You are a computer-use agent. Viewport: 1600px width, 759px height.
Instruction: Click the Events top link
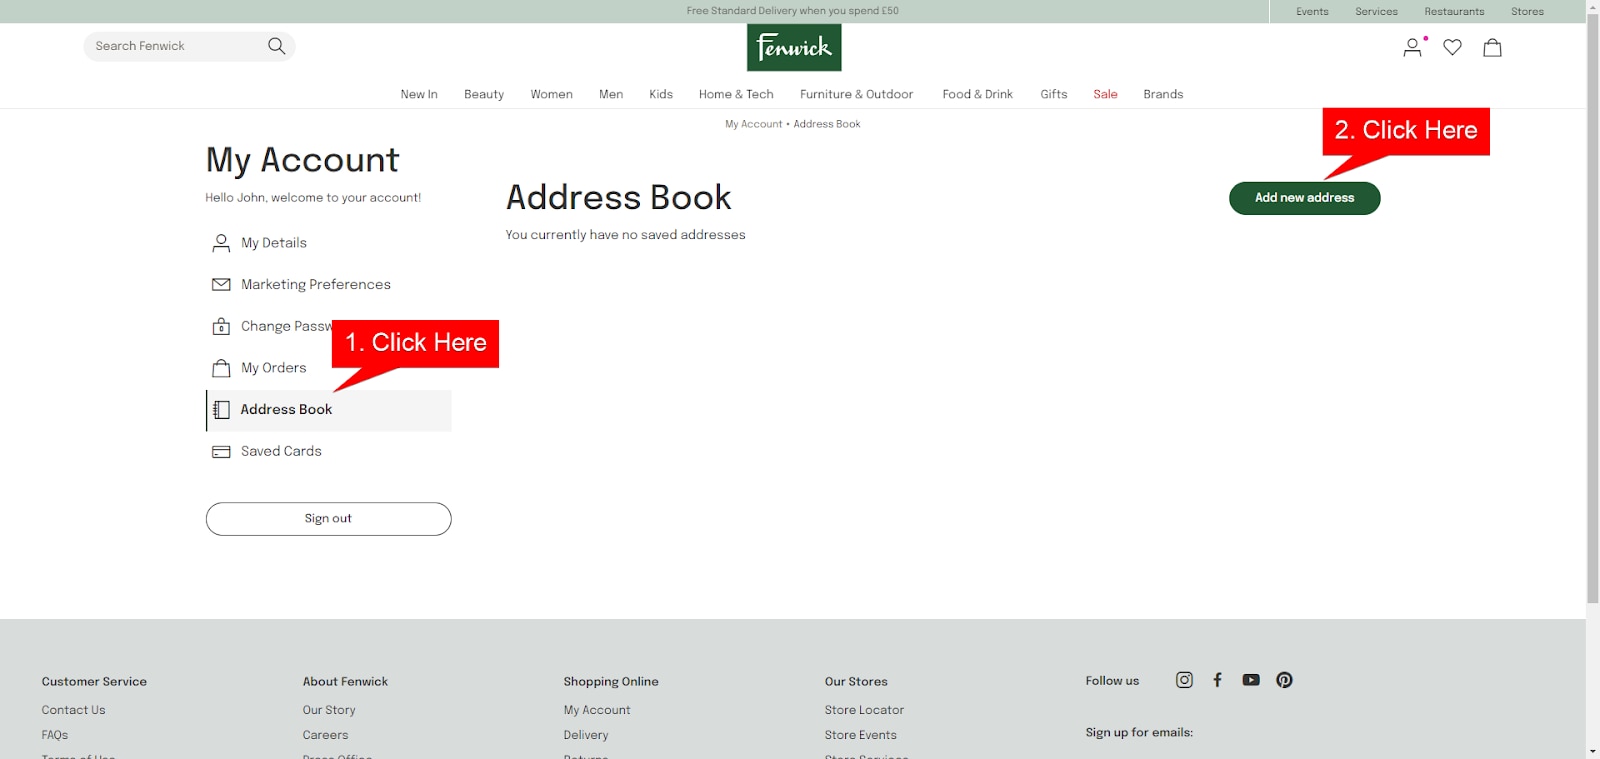(1312, 12)
